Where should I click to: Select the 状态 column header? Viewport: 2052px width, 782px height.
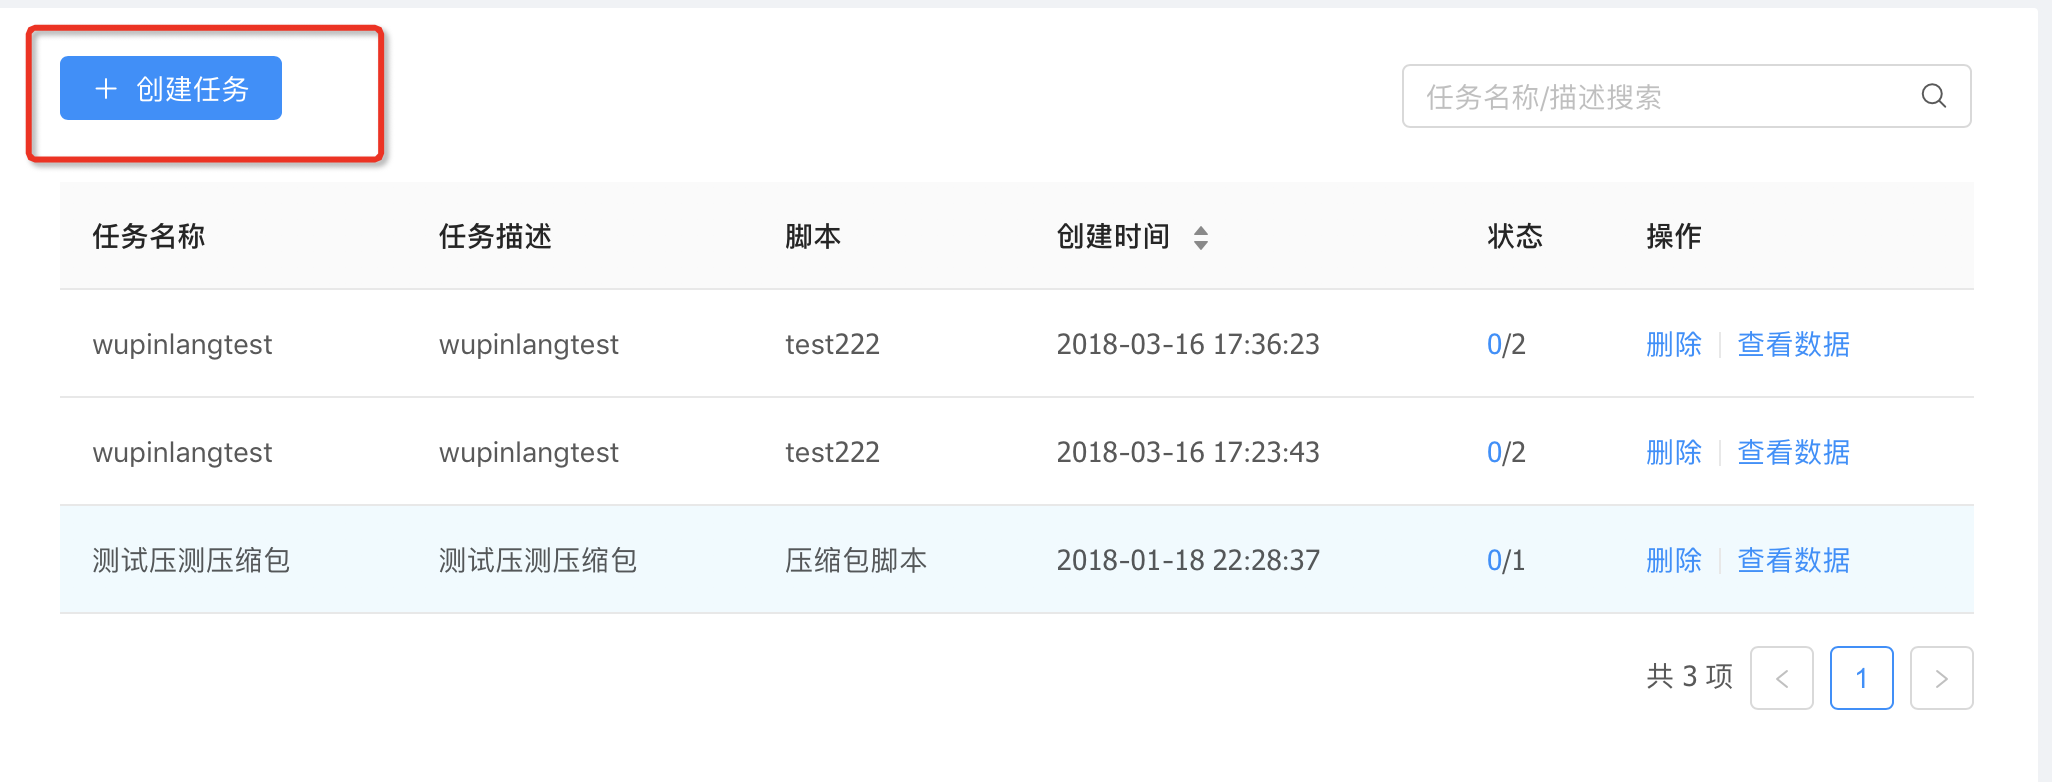(1514, 237)
